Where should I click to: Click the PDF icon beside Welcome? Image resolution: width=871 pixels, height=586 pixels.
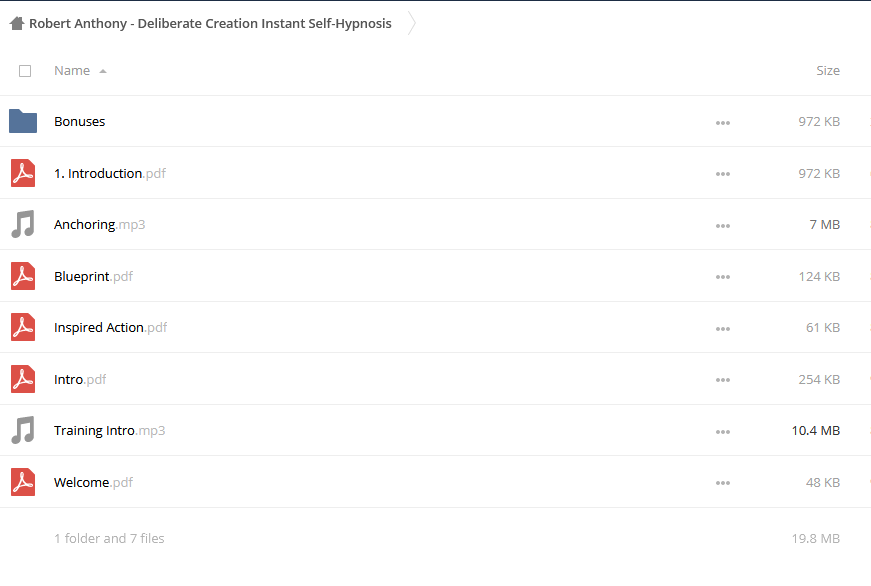[23, 482]
